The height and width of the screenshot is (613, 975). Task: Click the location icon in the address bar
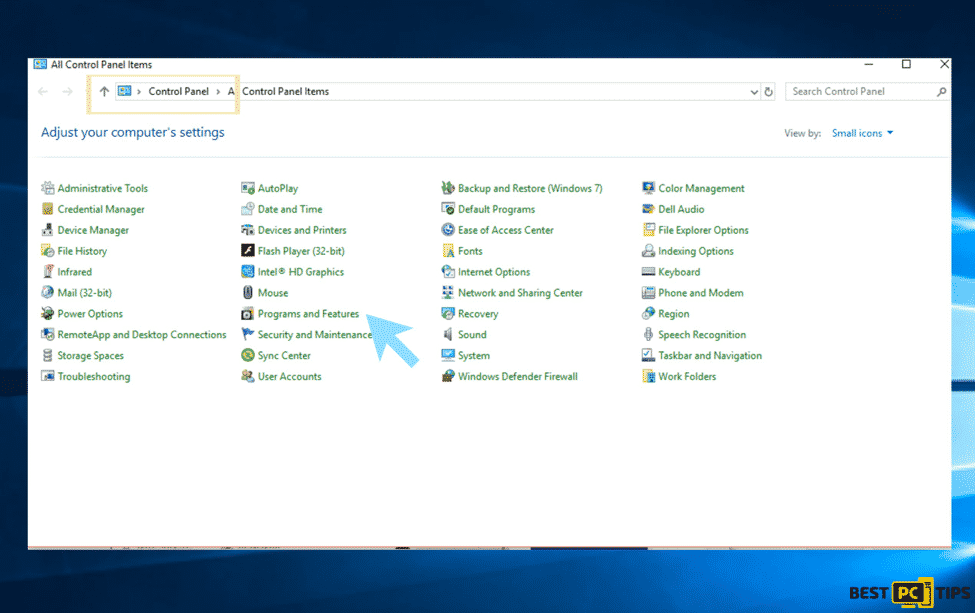tap(124, 91)
